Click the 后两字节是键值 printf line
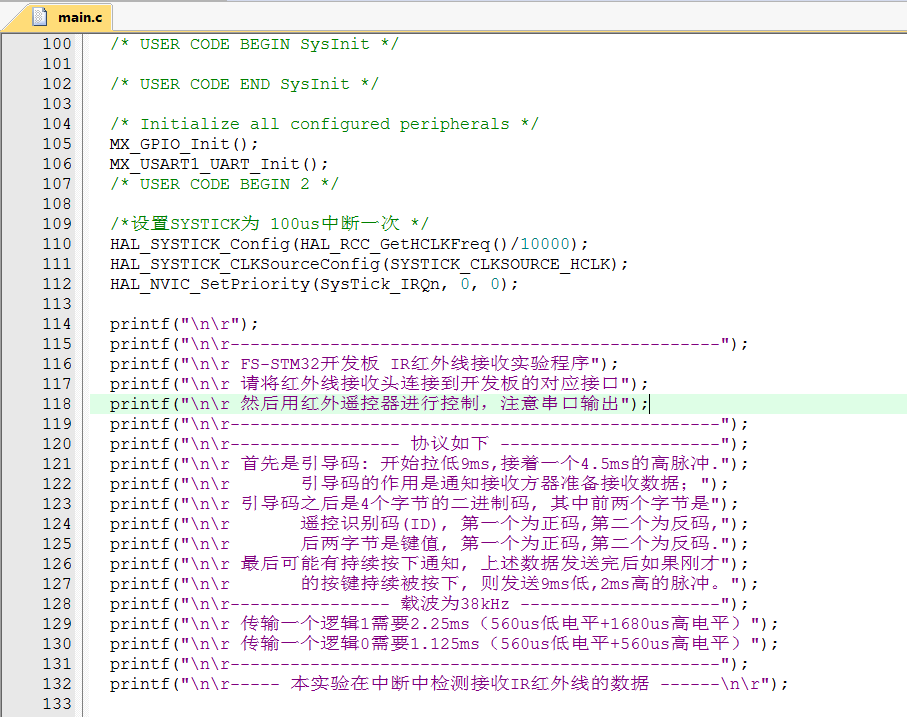The image size is (907, 717). pos(429,544)
